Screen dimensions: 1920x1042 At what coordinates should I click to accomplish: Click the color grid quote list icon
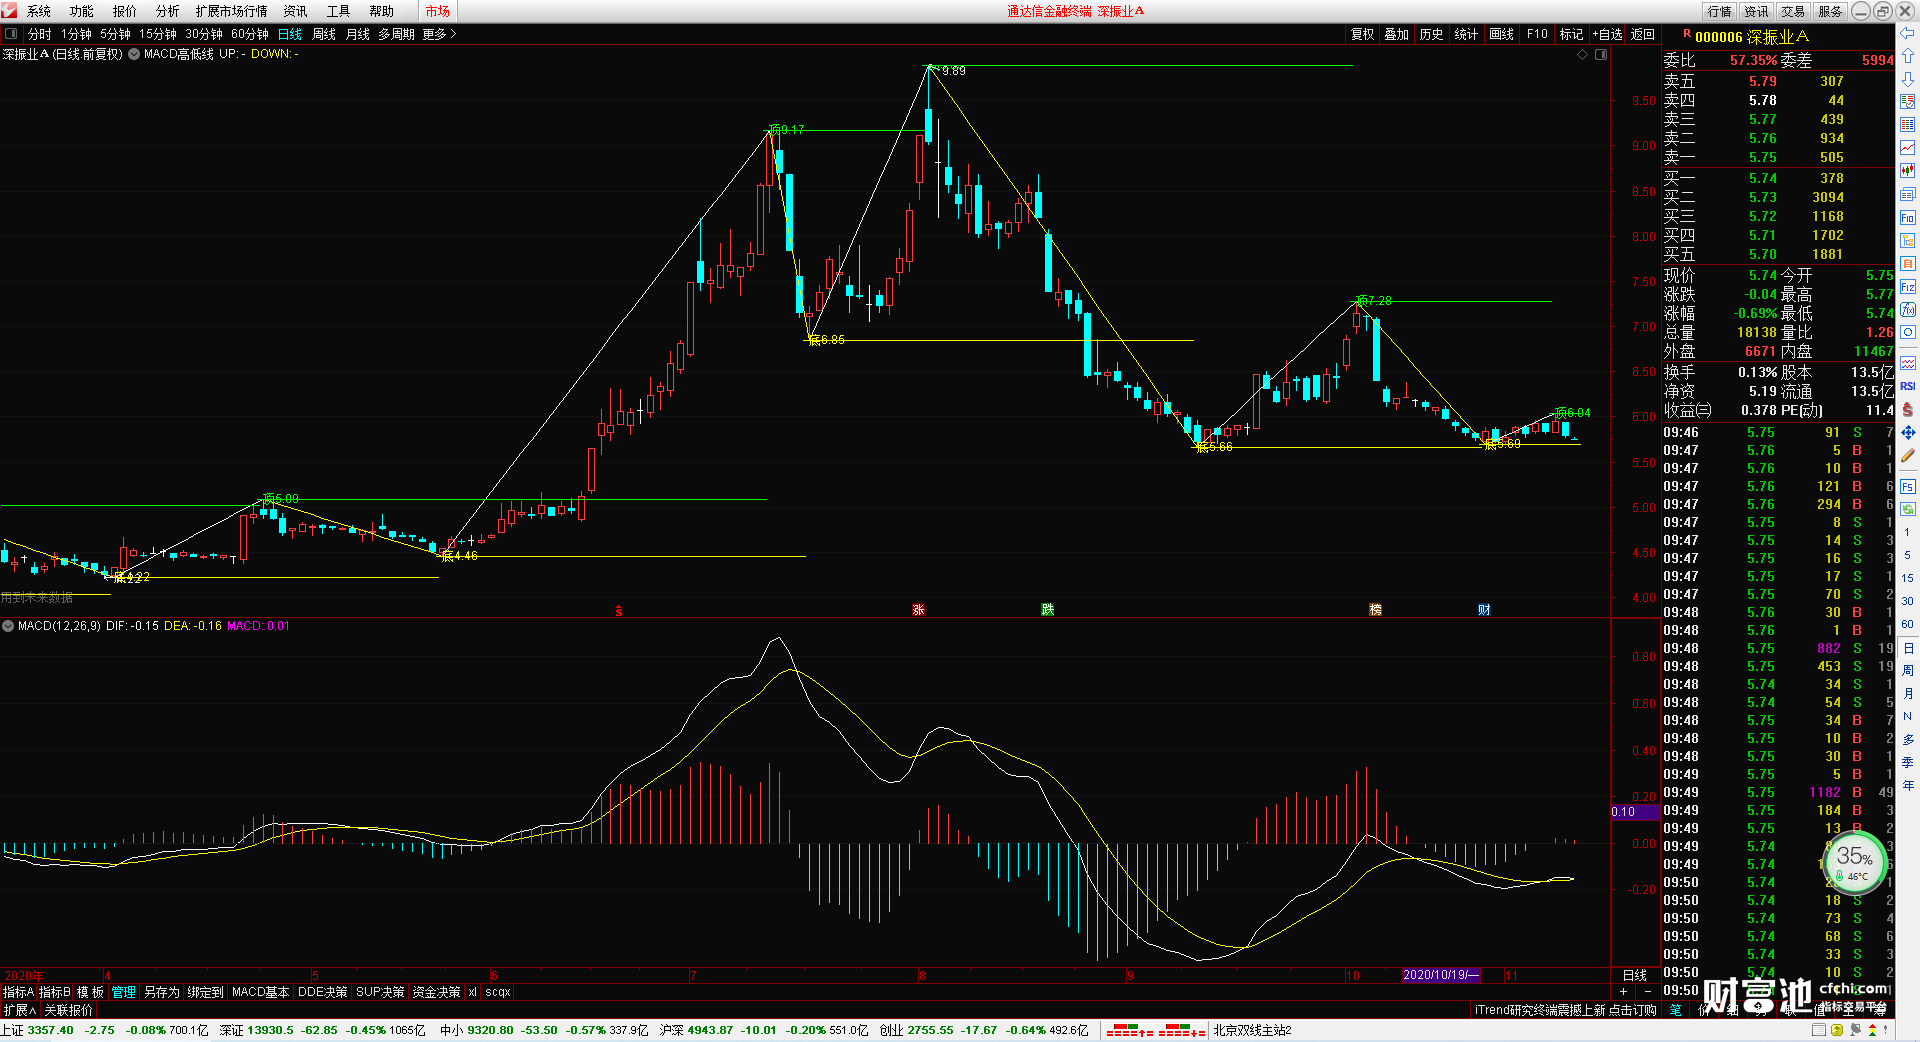click(x=1907, y=125)
